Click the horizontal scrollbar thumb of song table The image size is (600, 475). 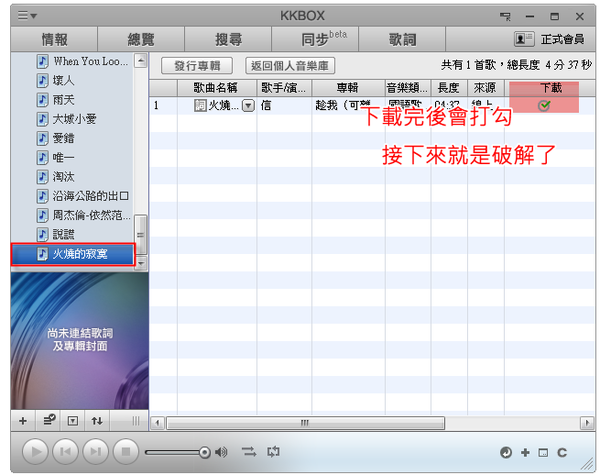(305, 423)
